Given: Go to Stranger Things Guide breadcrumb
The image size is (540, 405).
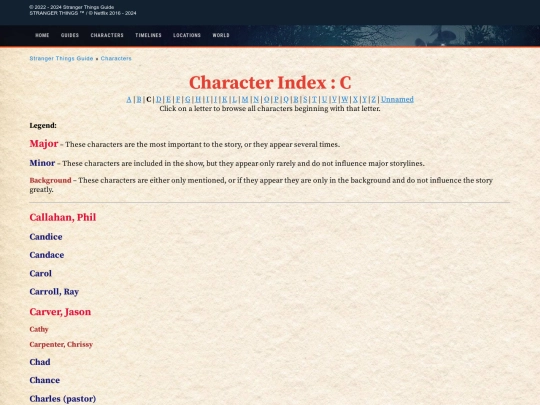Looking at the screenshot, I should tap(61, 59).
